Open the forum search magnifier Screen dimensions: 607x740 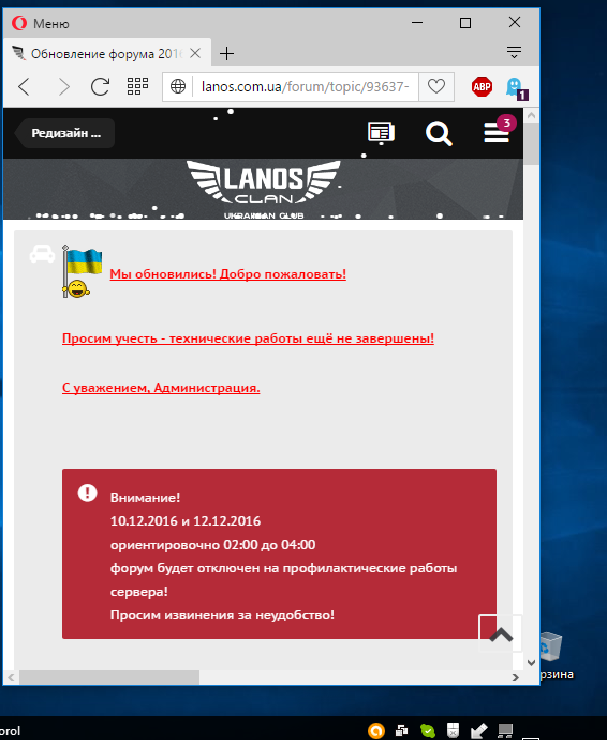(x=438, y=133)
